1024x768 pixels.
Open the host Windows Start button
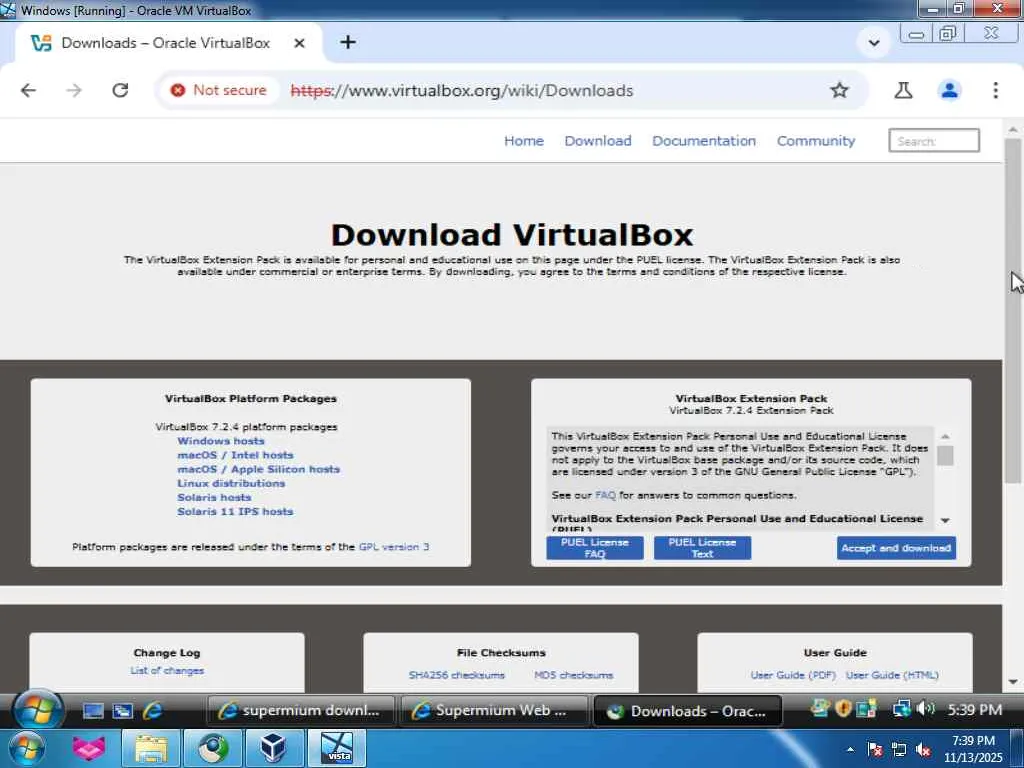pos(25,748)
